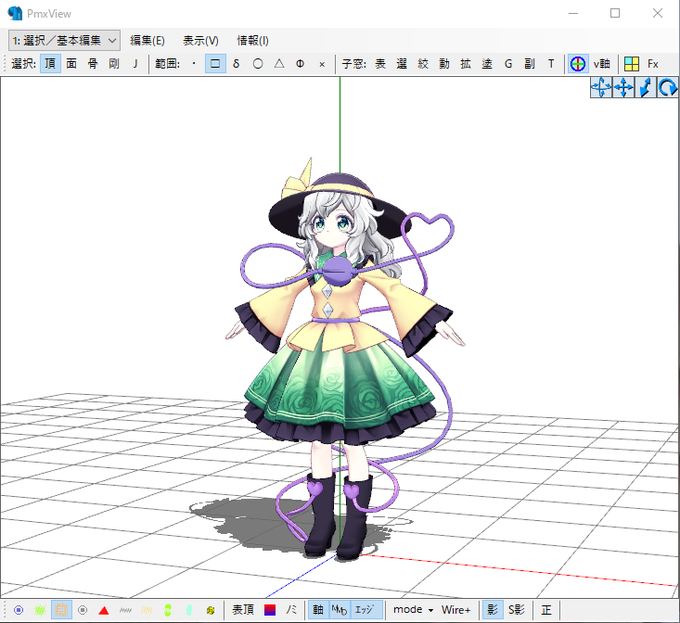This screenshot has width=680, height=623.
Task: Toggle the 軸 axis display button
Action: coord(318,610)
